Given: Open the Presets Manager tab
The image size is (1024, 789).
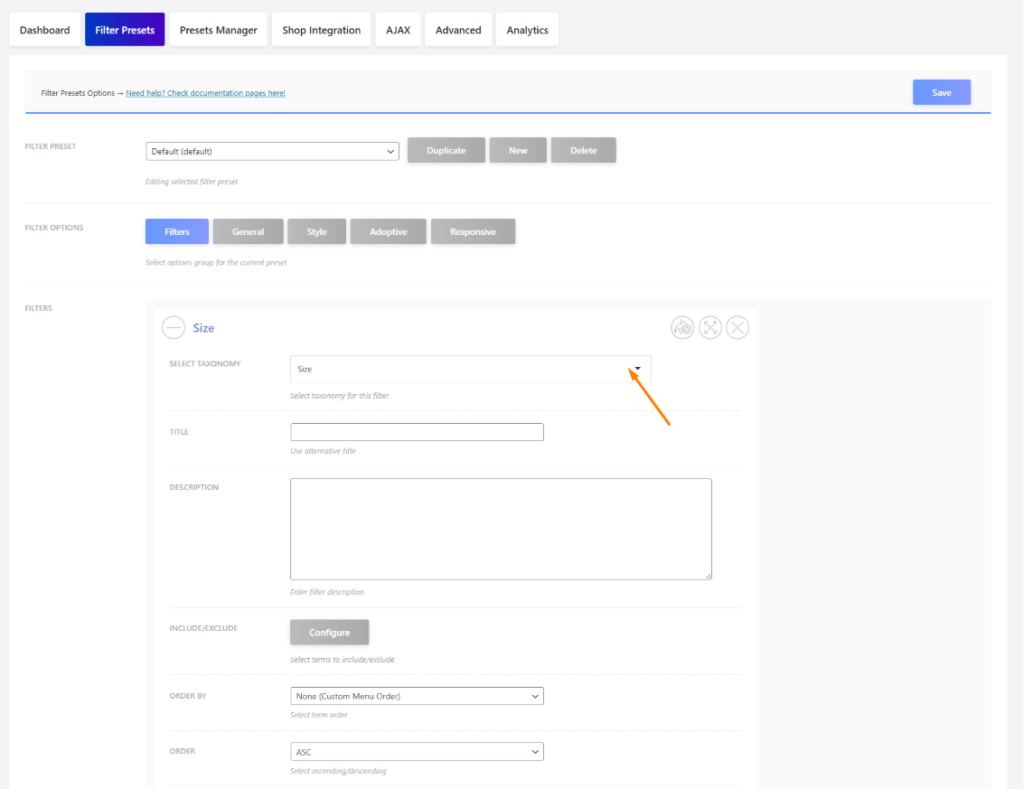Looking at the screenshot, I should (218, 29).
